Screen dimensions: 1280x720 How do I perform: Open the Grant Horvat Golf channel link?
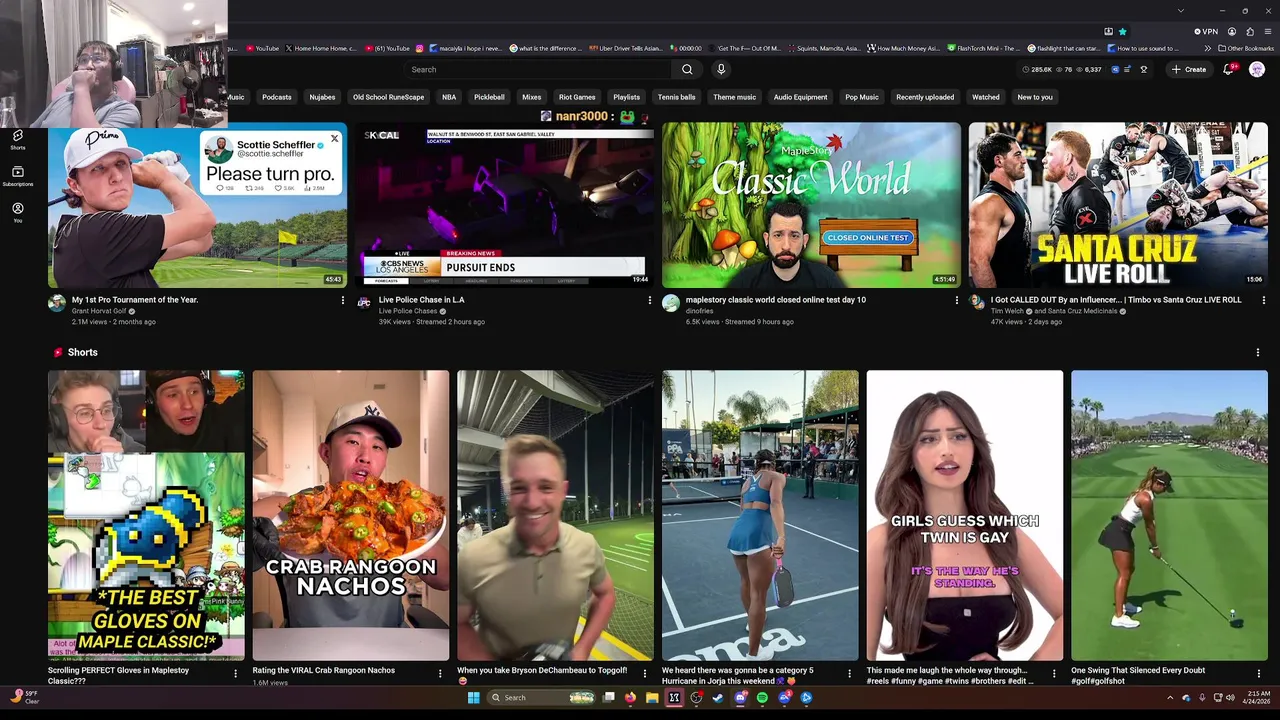click(x=99, y=311)
